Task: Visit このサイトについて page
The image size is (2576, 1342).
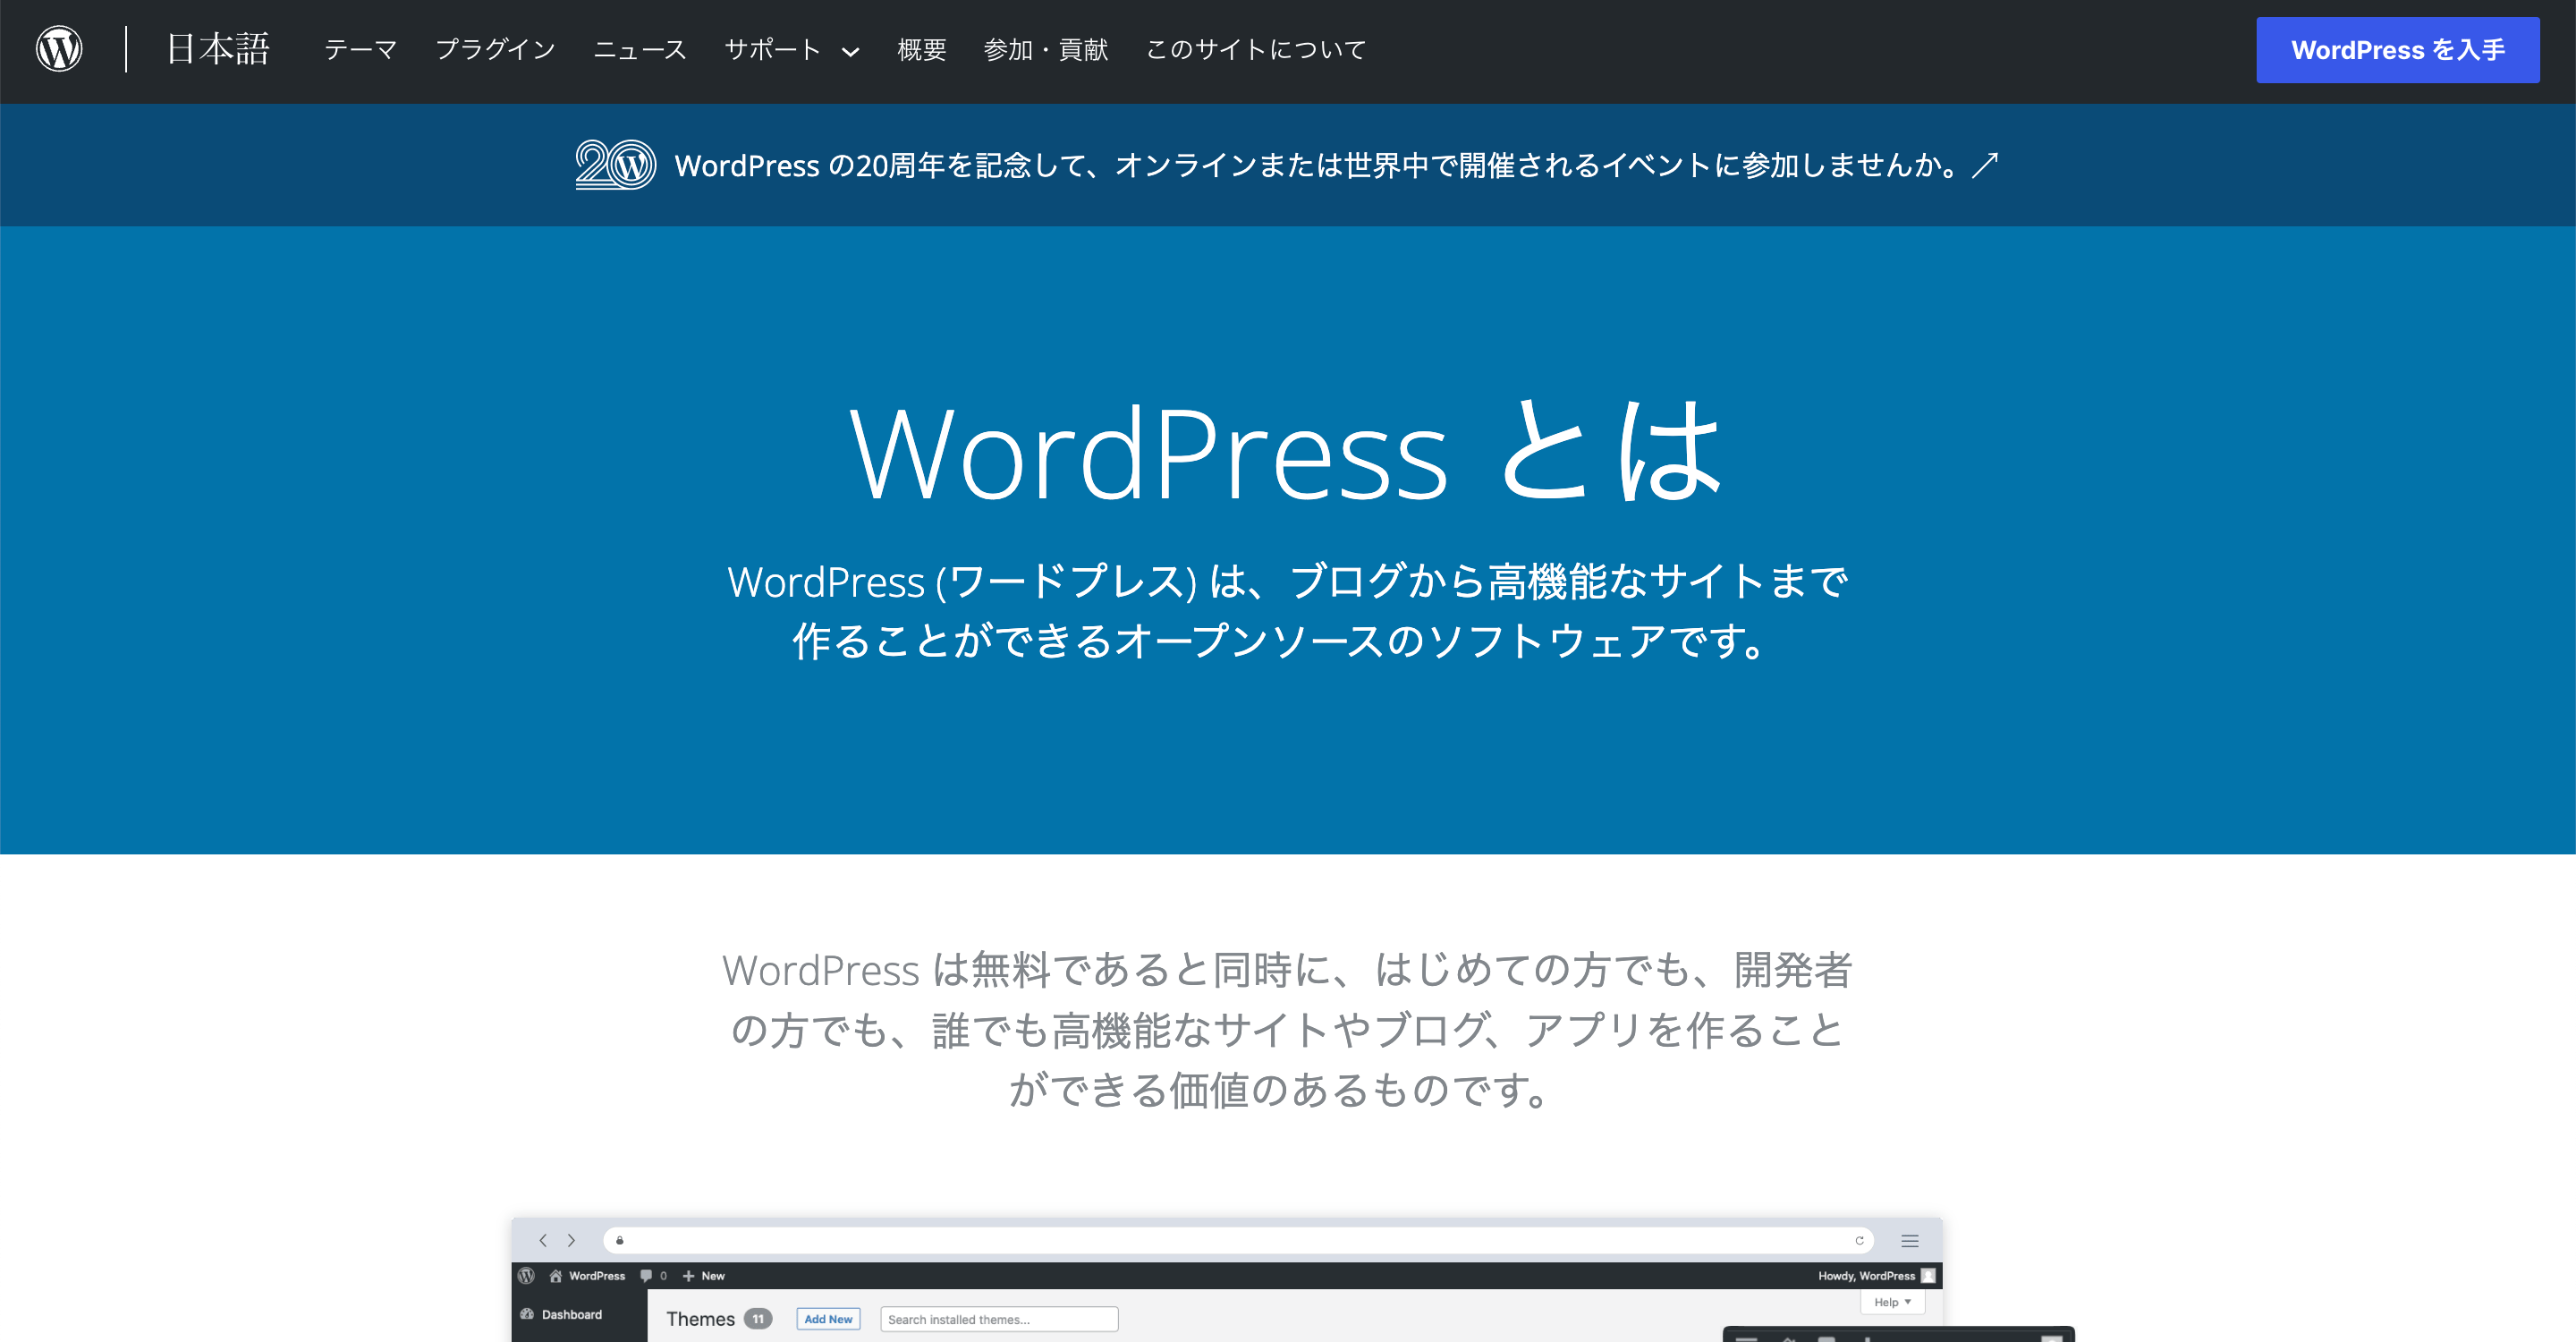Action: (x=1255, y=49)
